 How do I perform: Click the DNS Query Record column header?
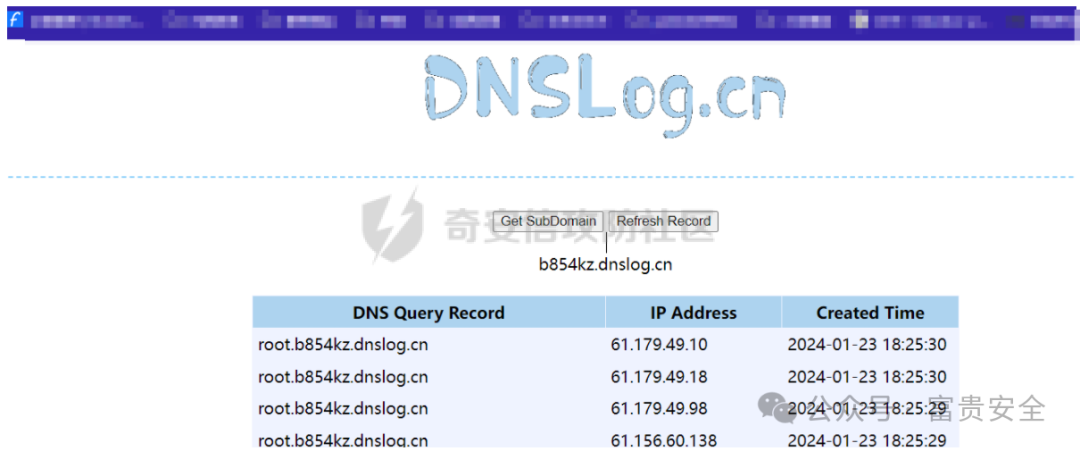[x=428, y=313]
